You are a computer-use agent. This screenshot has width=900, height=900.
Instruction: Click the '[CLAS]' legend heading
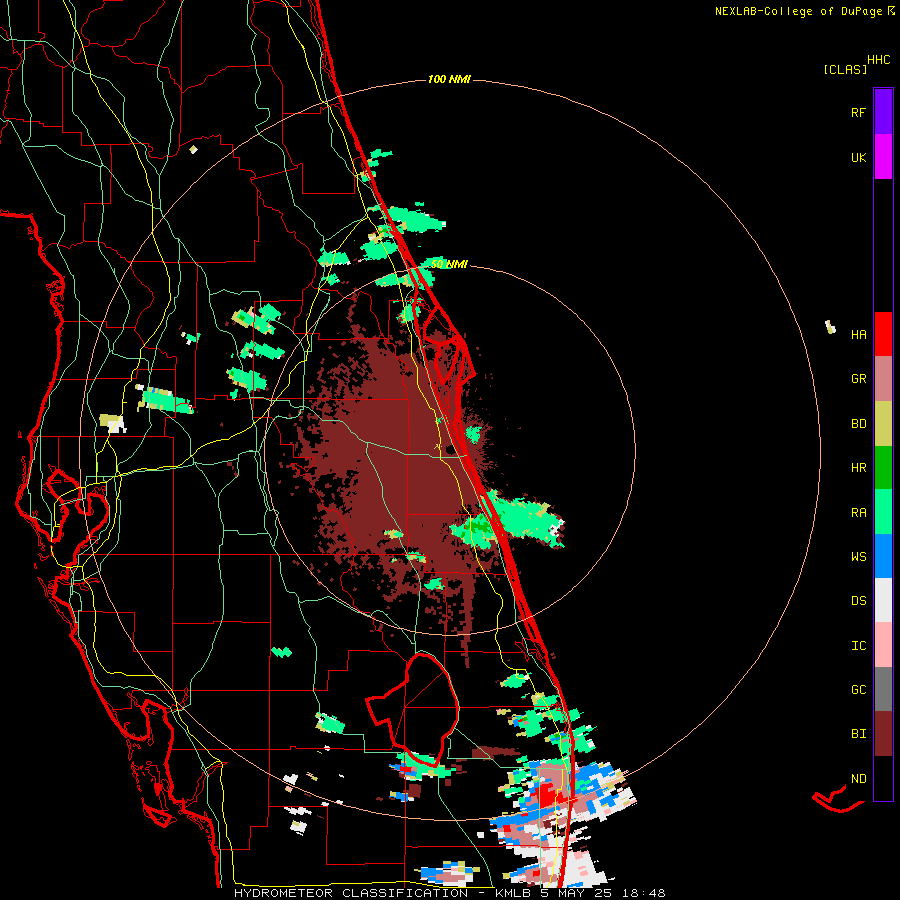[845, 70]
